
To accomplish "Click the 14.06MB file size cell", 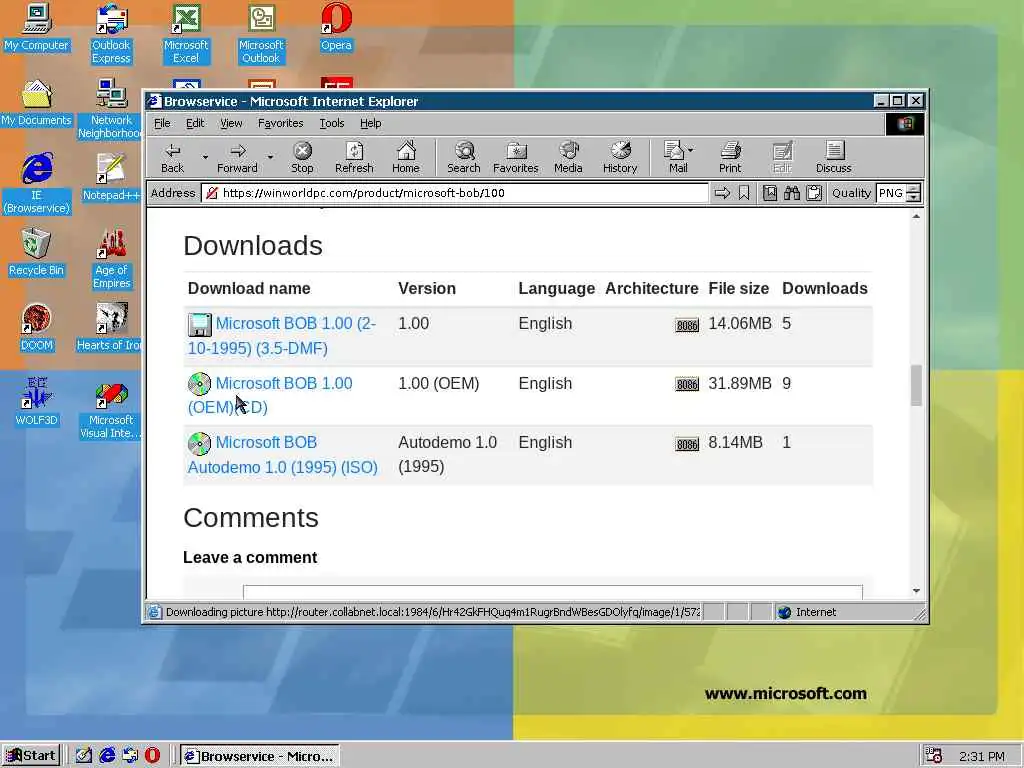I will [x=740, y=323].
